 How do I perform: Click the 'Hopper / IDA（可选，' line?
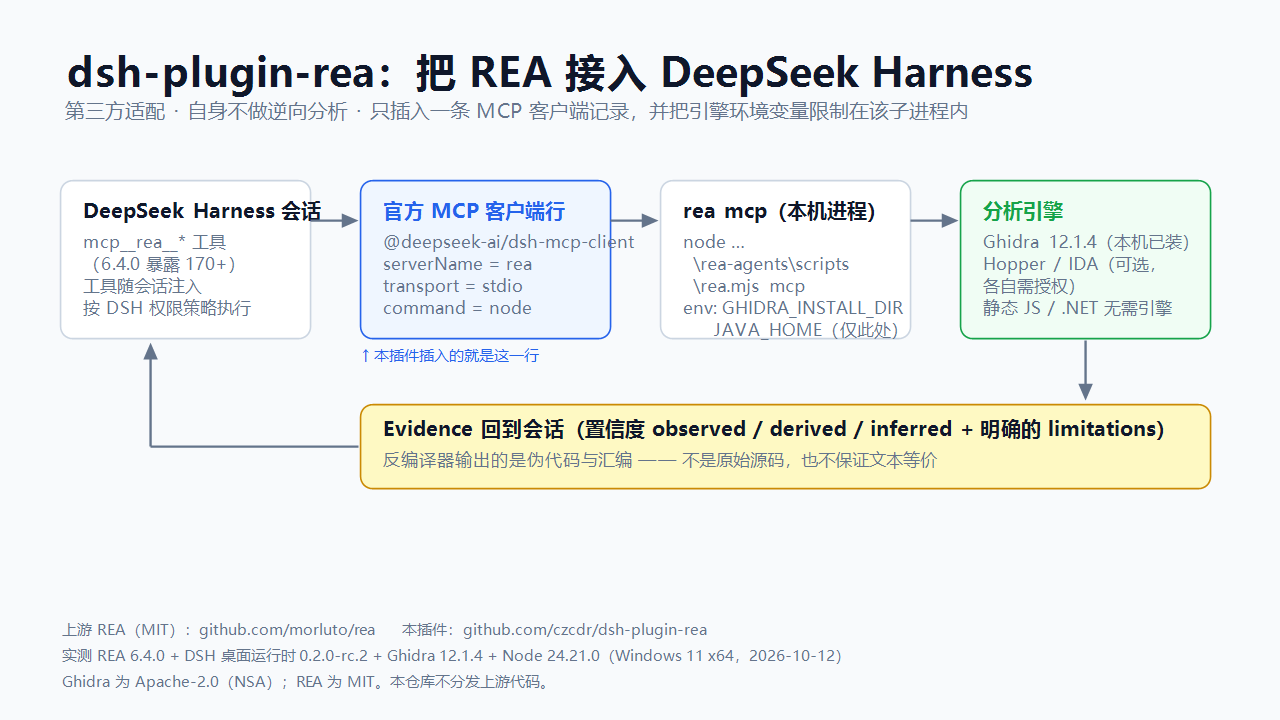click(1069, 264)
